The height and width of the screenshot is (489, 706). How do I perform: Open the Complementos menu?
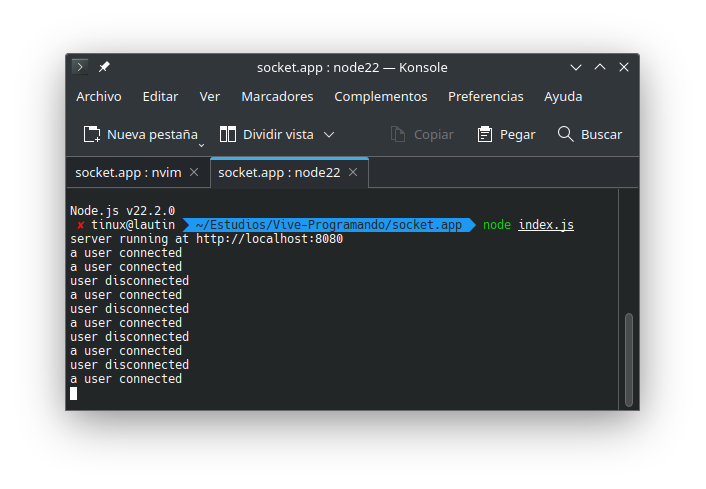(380, 97)
